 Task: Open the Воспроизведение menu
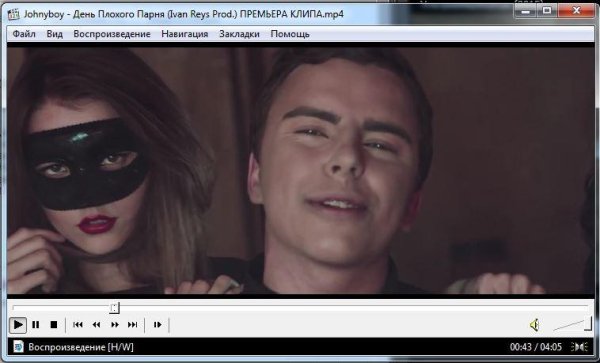pyautogui.click(x=112, y=34)
